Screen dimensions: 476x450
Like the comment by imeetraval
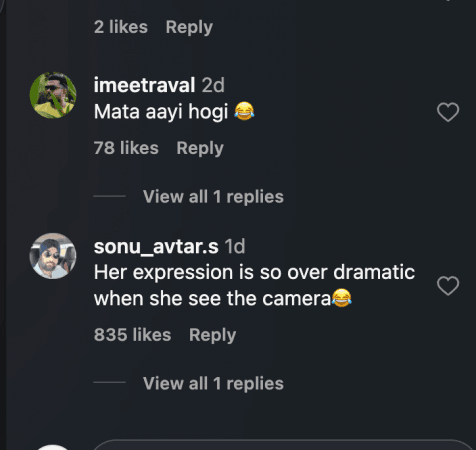point(448,112)
